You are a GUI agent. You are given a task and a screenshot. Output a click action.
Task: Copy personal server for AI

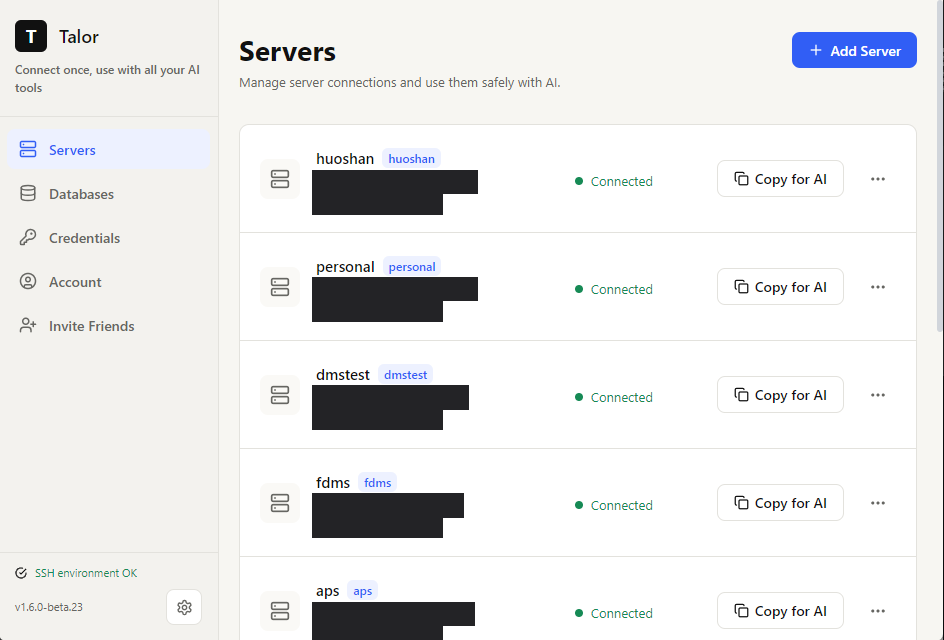click(x=780, y=287)
